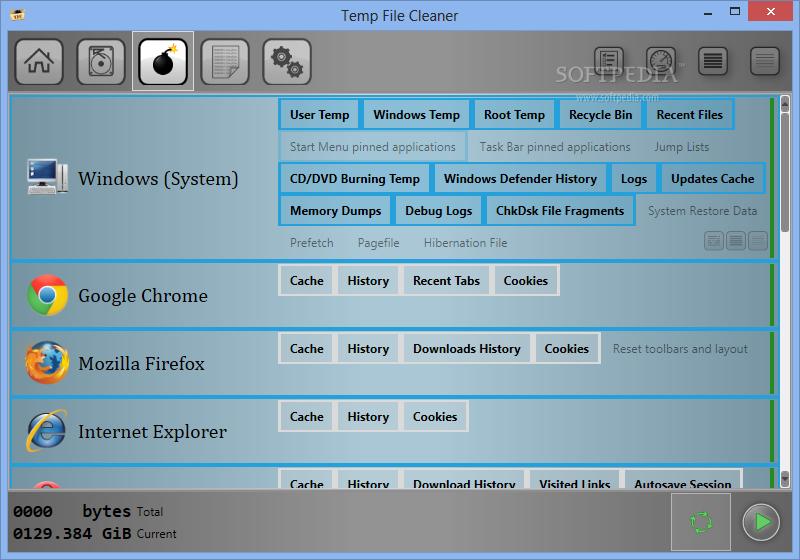The height and width of the screenshot is (560, 800).
Task: Toggle CD/DVD Burning Temp option
Action: pos(355,179)
